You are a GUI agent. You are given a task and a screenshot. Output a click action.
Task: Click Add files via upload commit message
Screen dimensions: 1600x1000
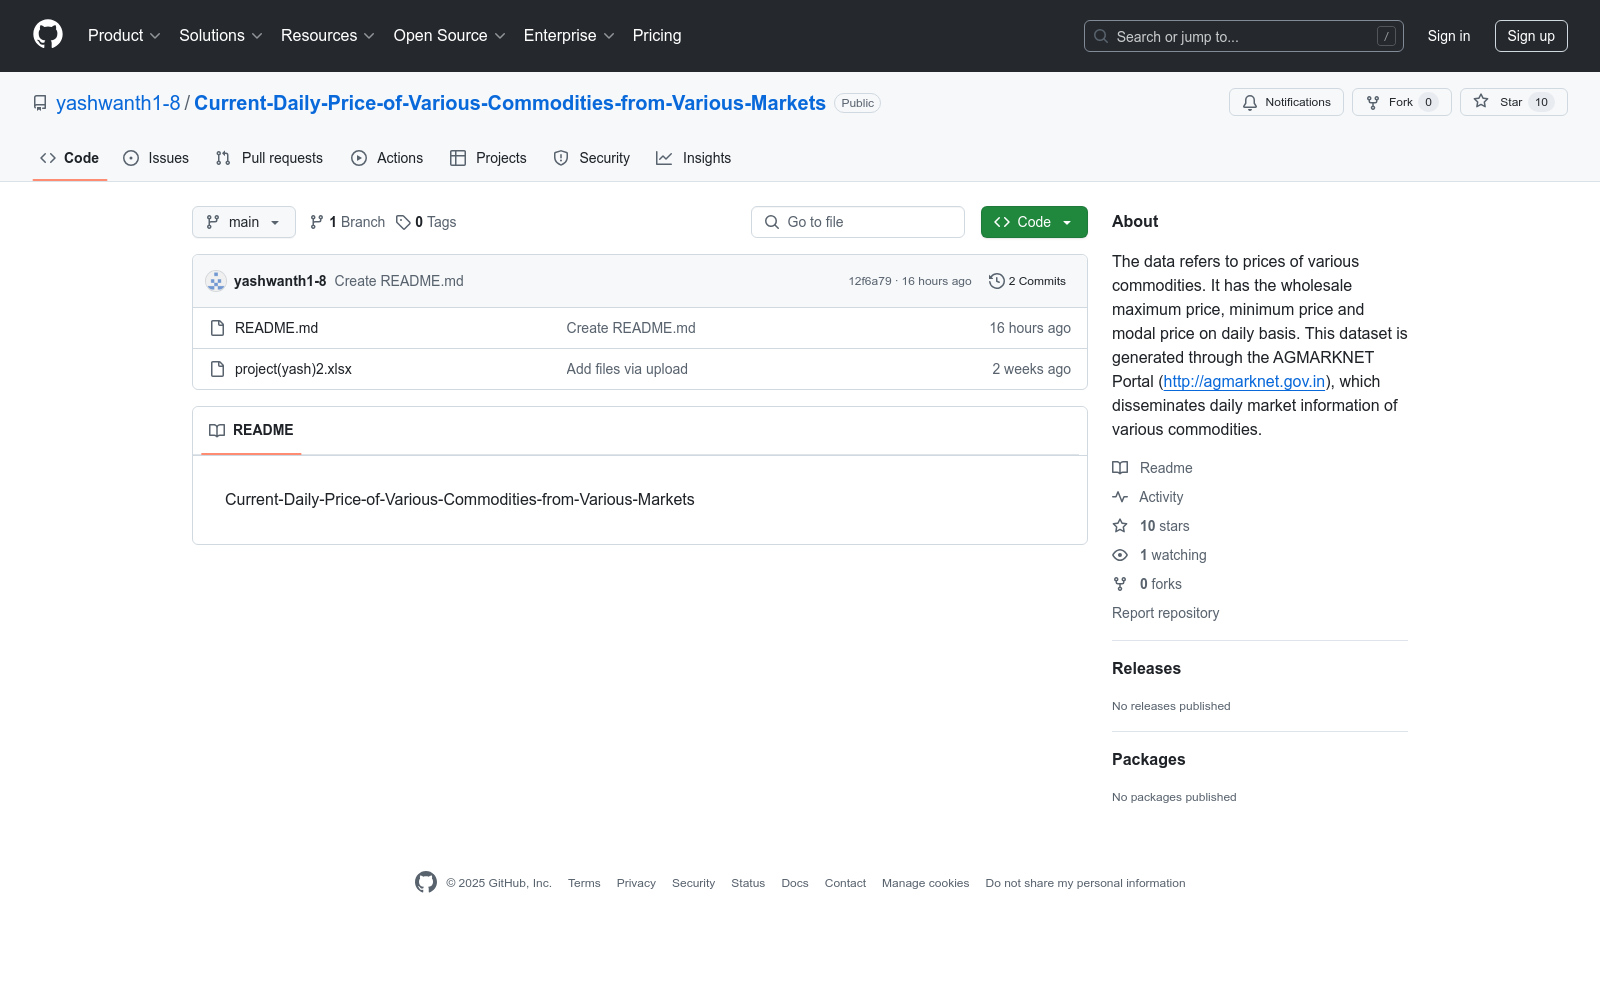[x=627, y=369]
